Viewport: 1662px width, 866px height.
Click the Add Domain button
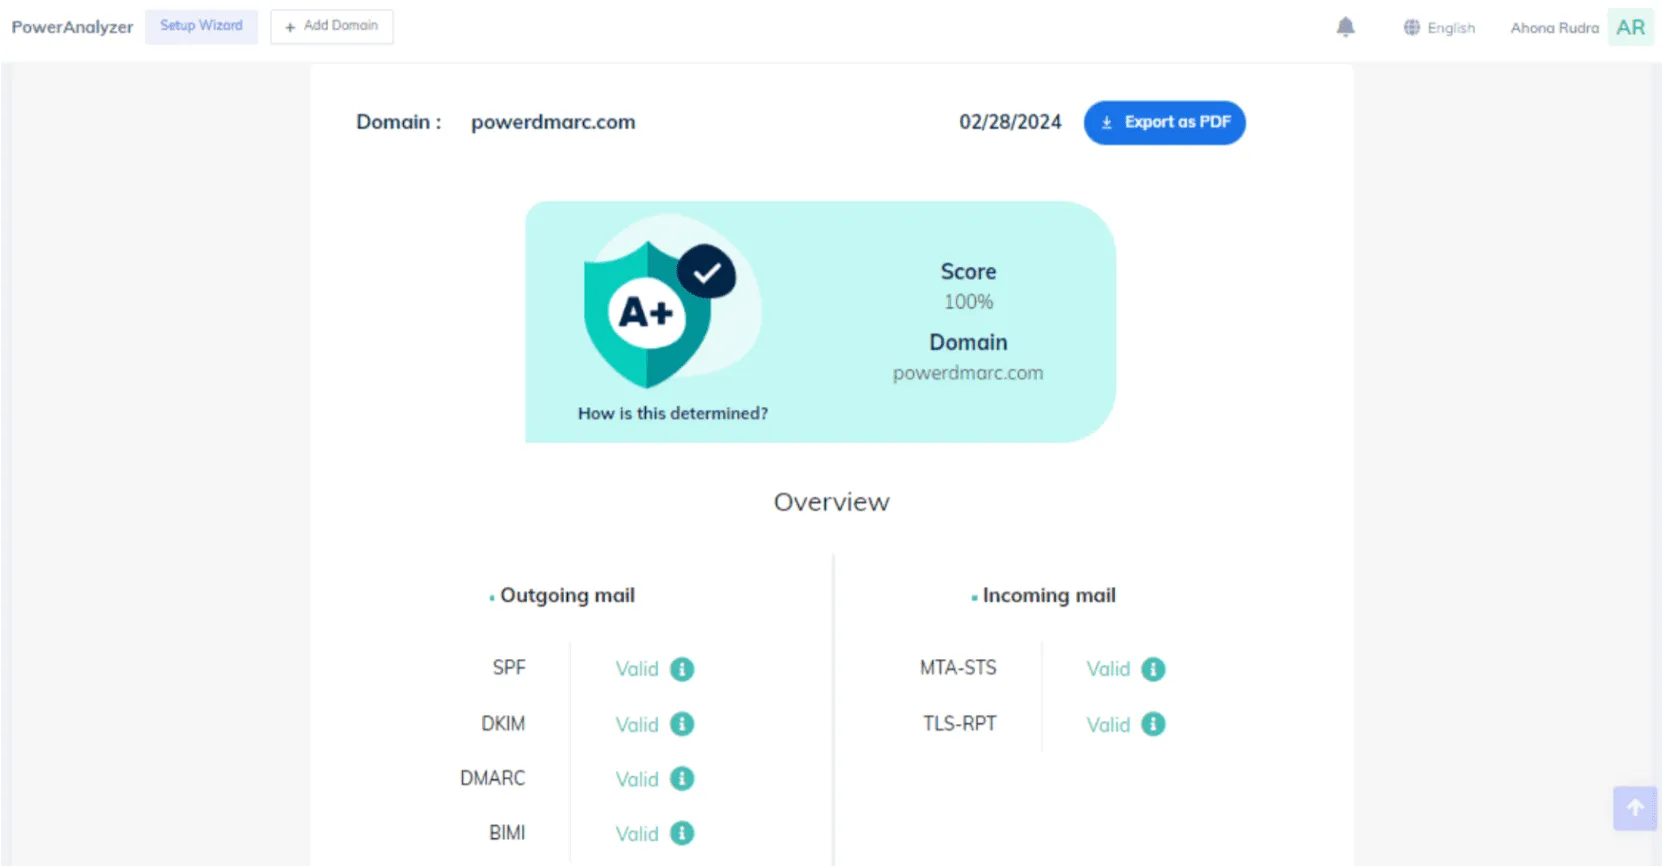tap(332, 26)
